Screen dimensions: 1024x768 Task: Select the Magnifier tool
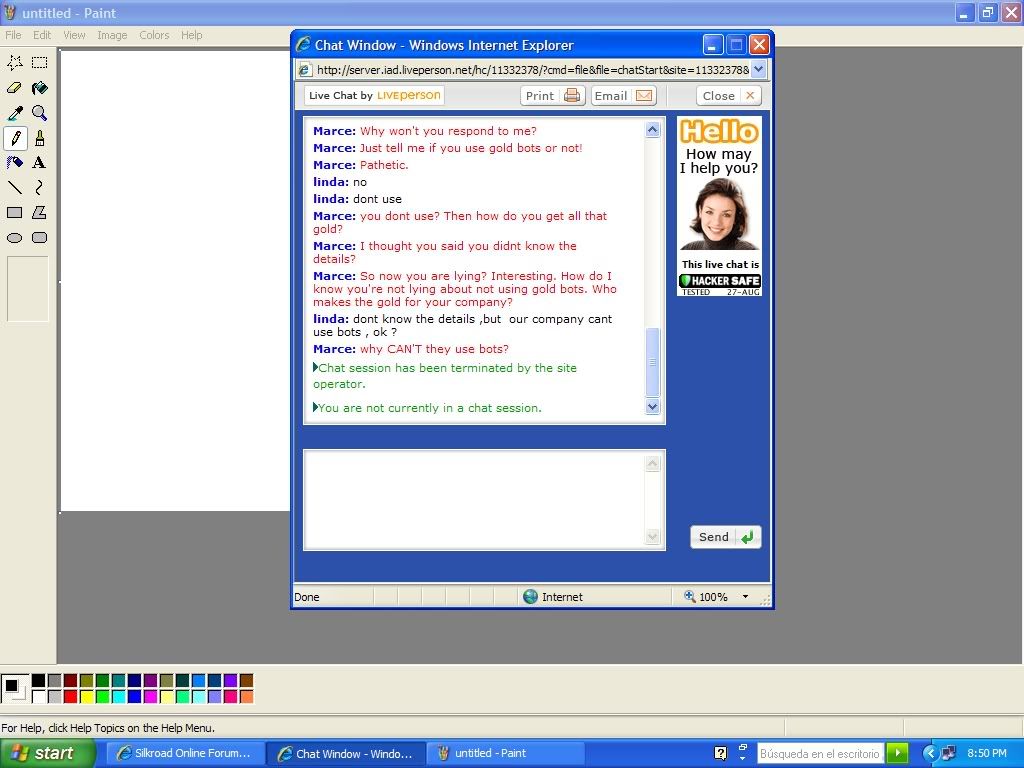(x=39, y=113)
